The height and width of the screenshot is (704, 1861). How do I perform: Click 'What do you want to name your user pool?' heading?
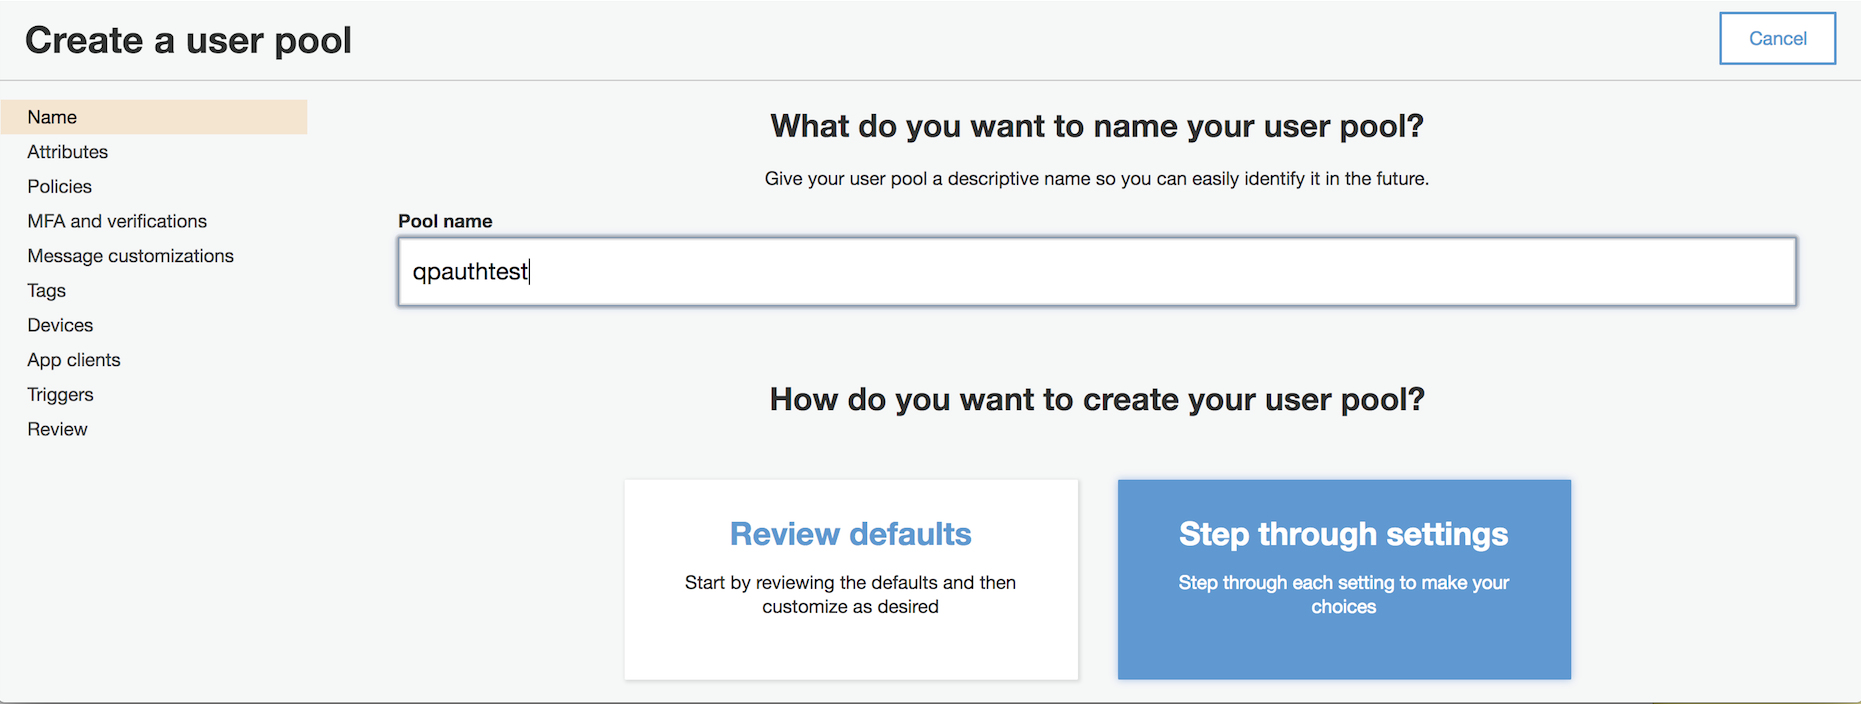[1097, 126]
